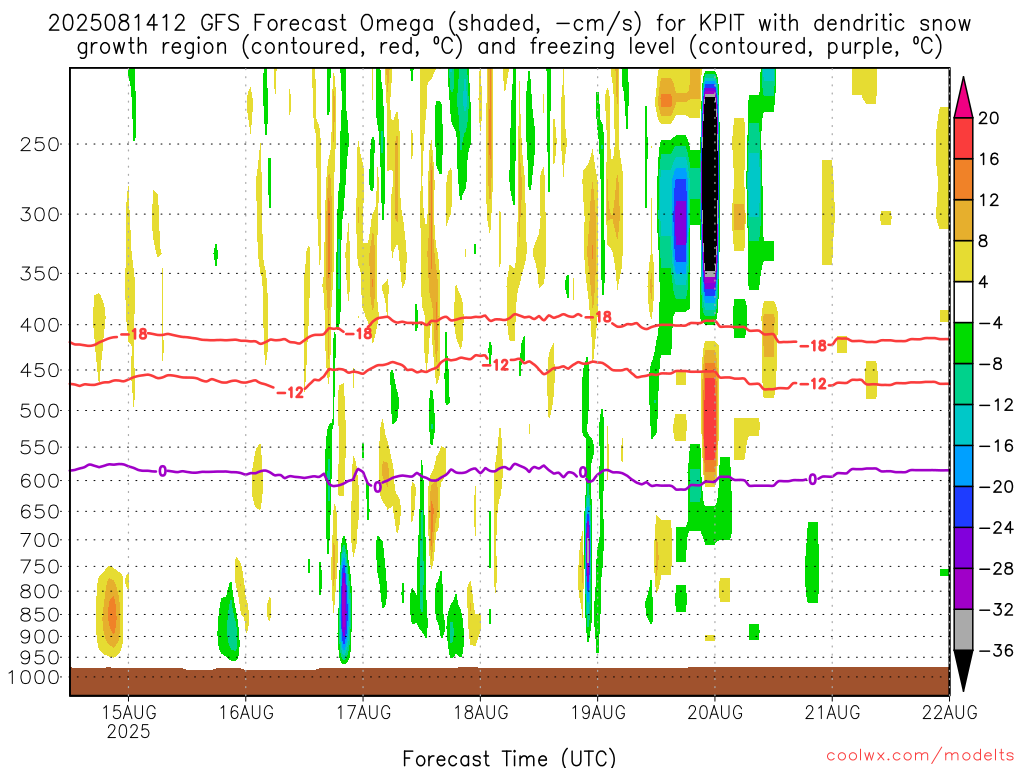This screenshot has width=1024, height=768.
Task: Pick the gold 8 to 12 colorbar swatch
Action: pyautogui.click(x=963, y=220)
